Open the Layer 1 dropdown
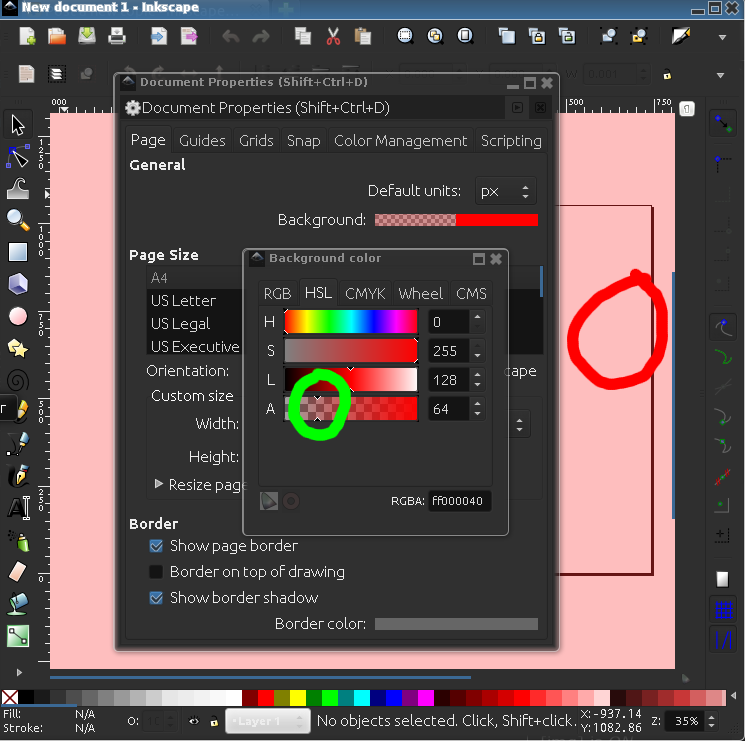745x741 pixels. coord(266,721)
